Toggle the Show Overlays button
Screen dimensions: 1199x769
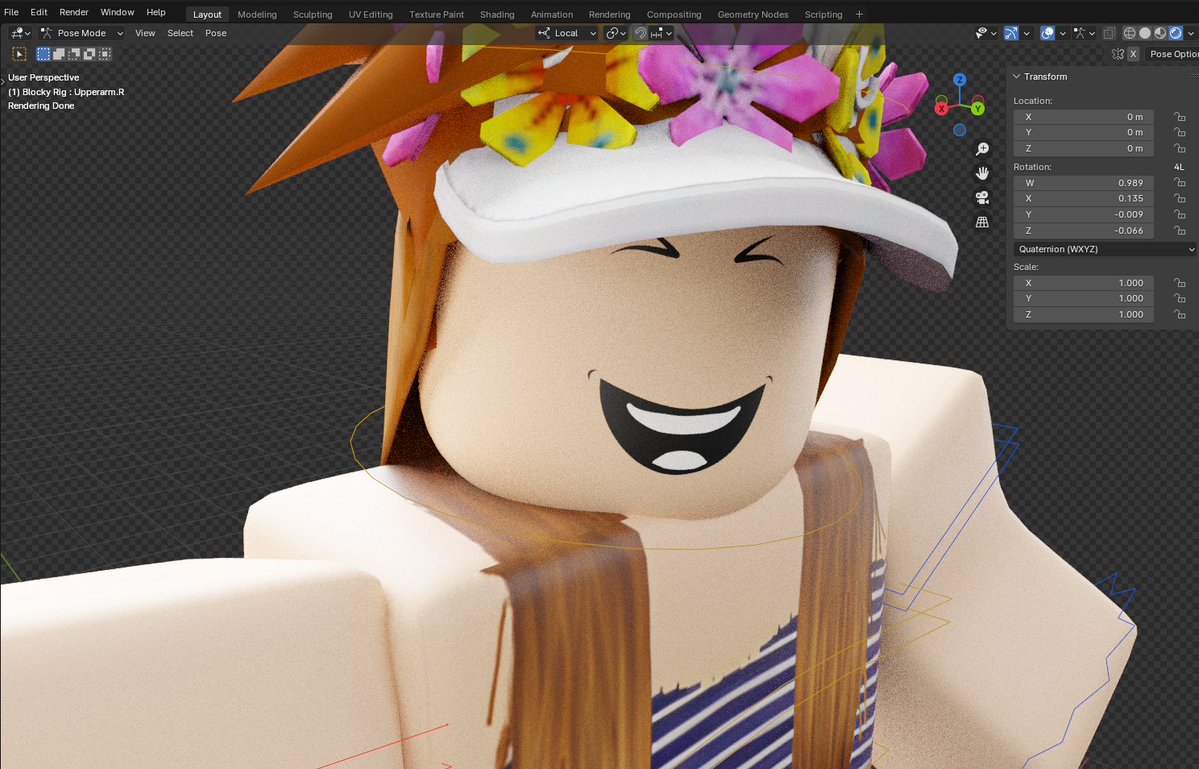click(1048, 33)
